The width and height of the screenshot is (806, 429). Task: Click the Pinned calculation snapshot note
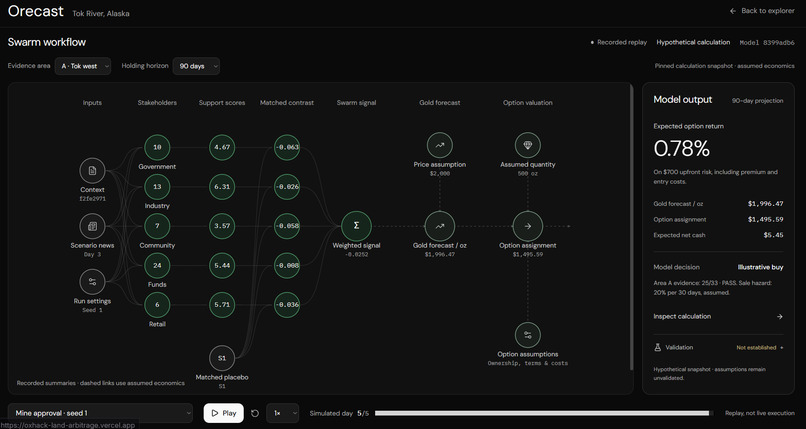725,66
